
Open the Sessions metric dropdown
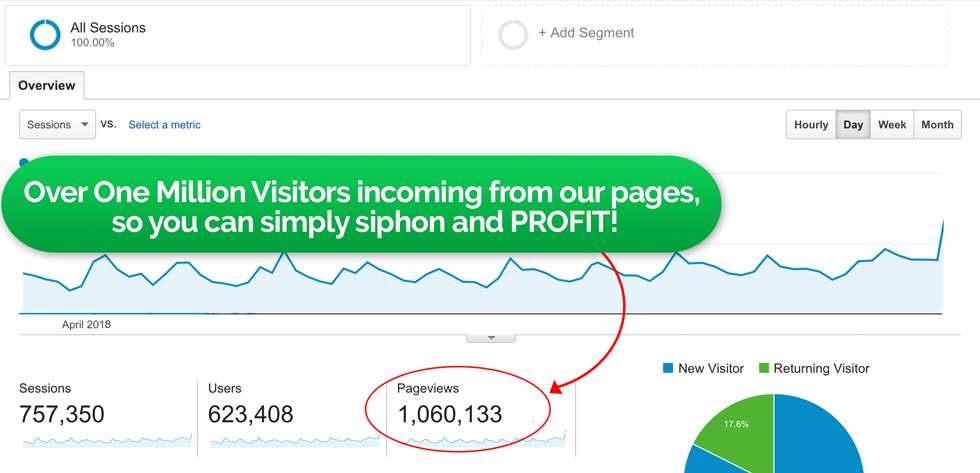tap(57, 125)
